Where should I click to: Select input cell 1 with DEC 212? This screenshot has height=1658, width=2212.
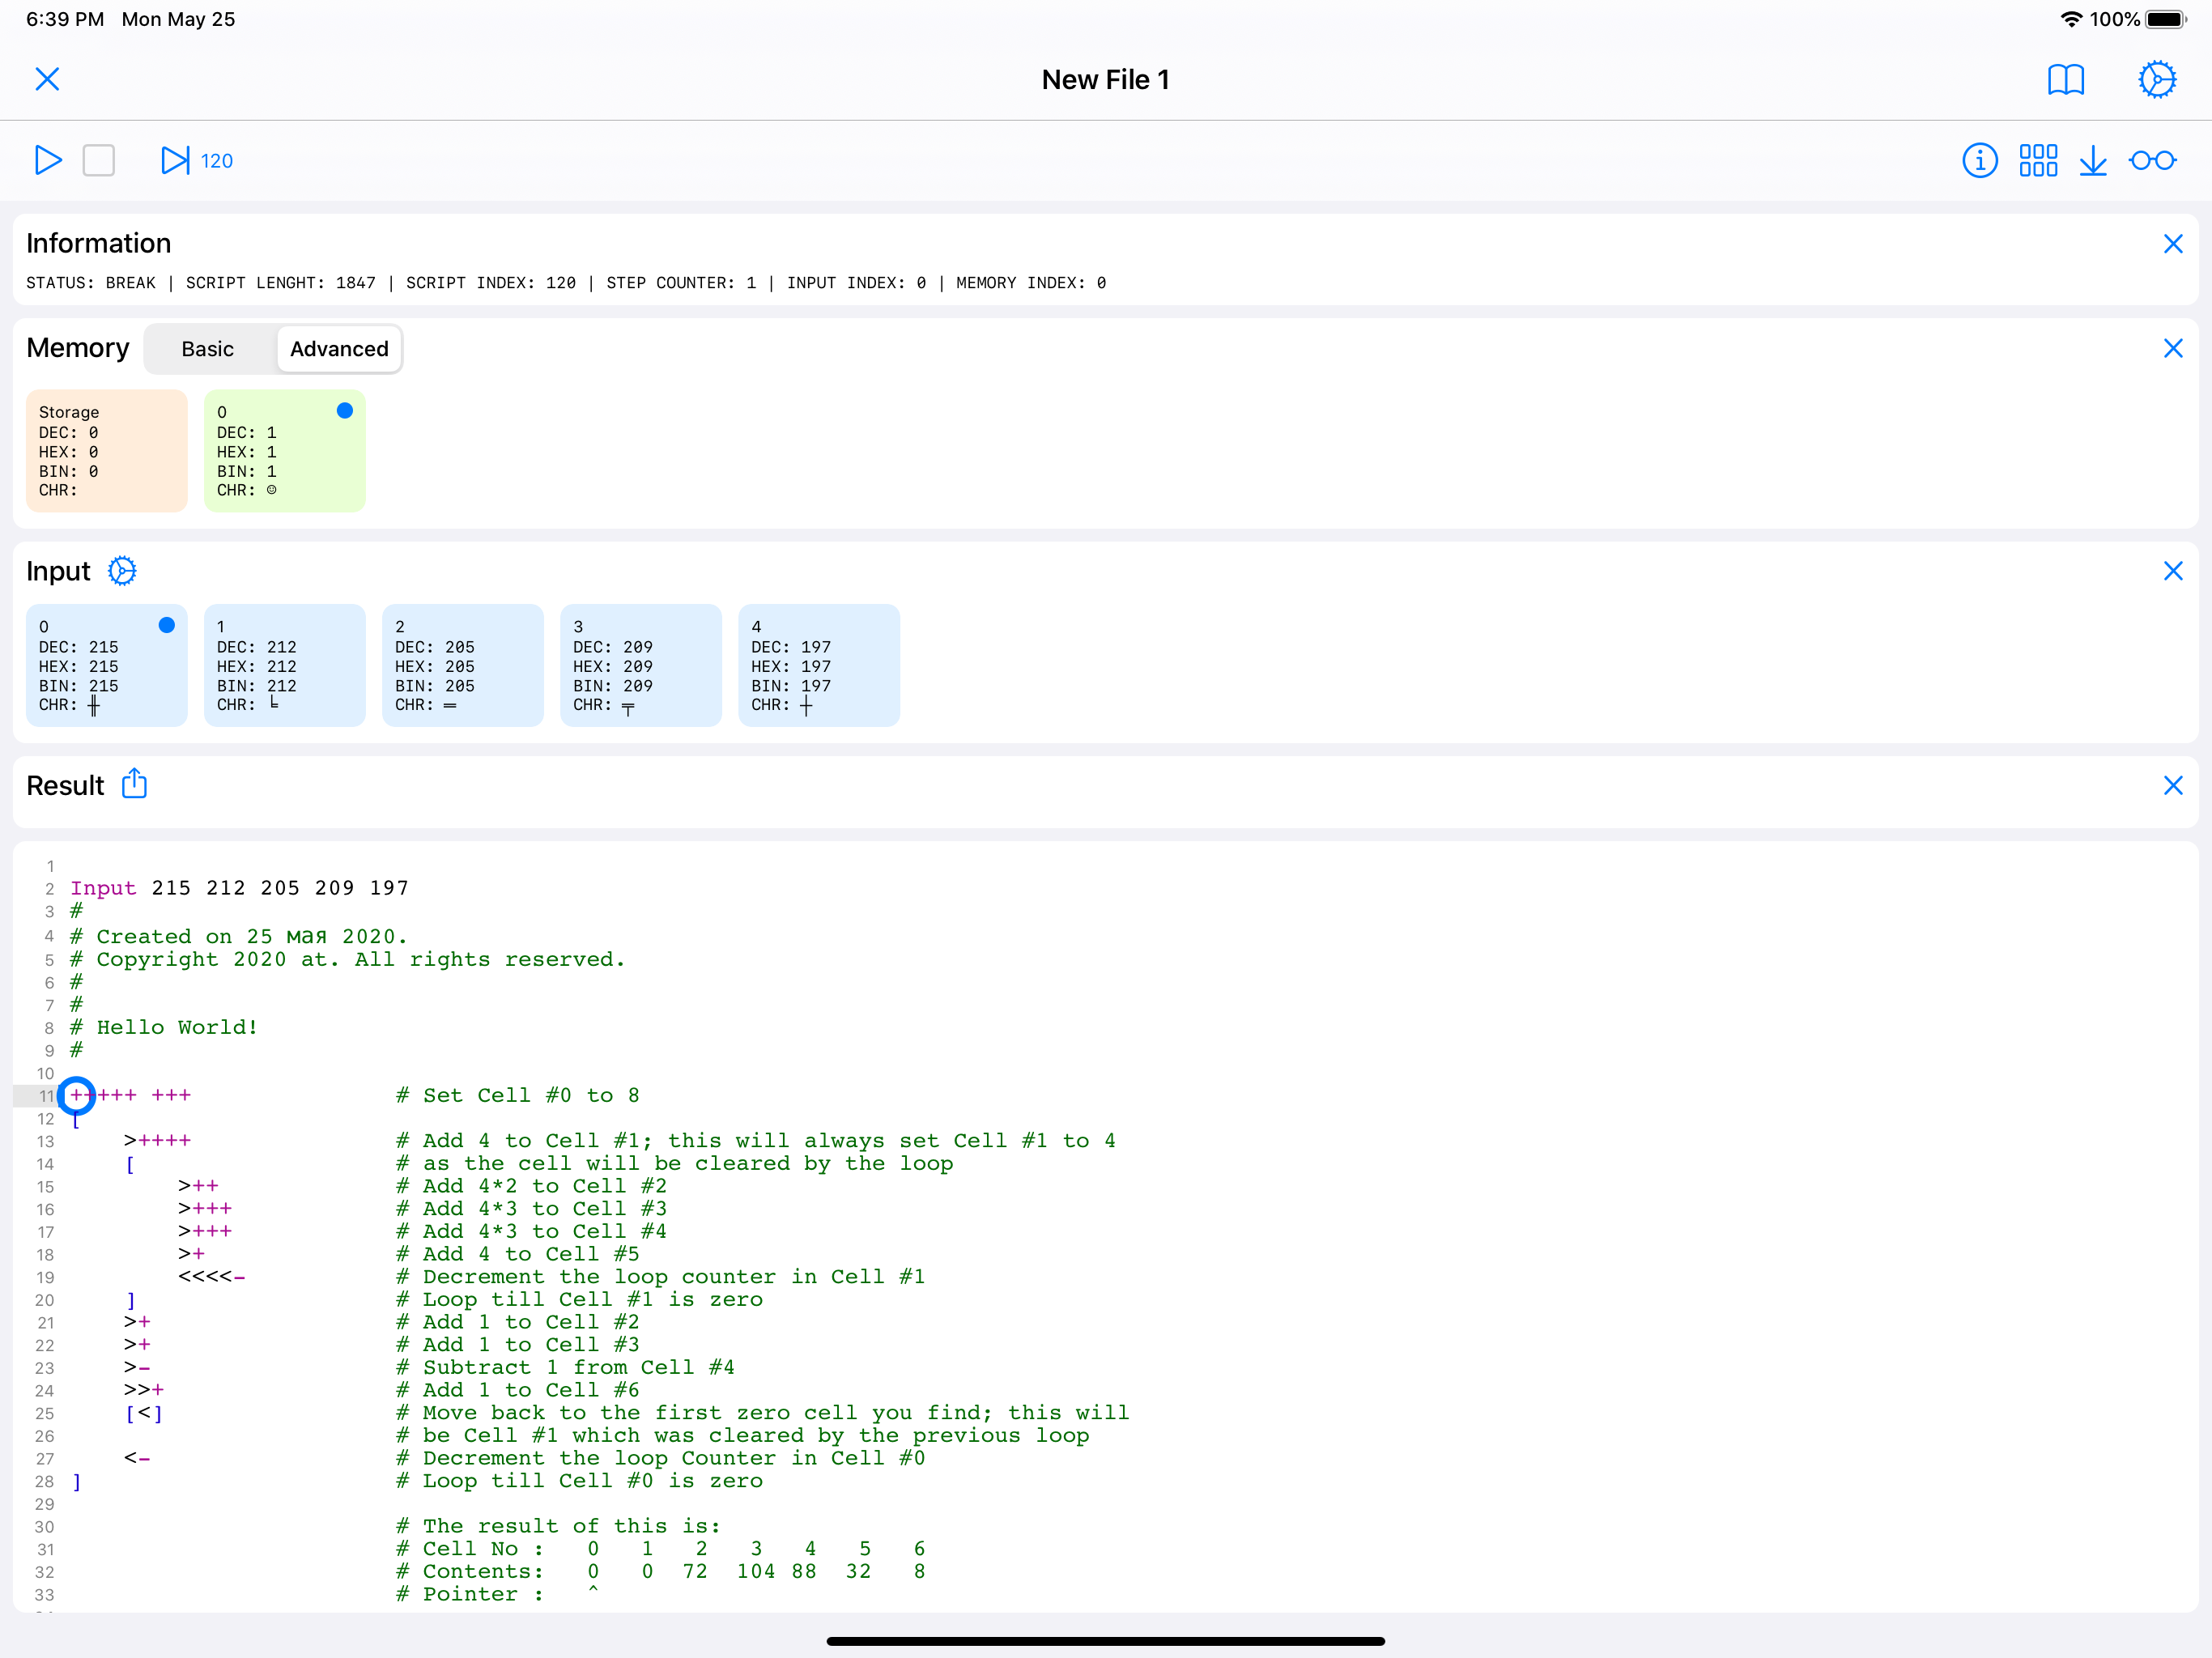tap(284, 665)
